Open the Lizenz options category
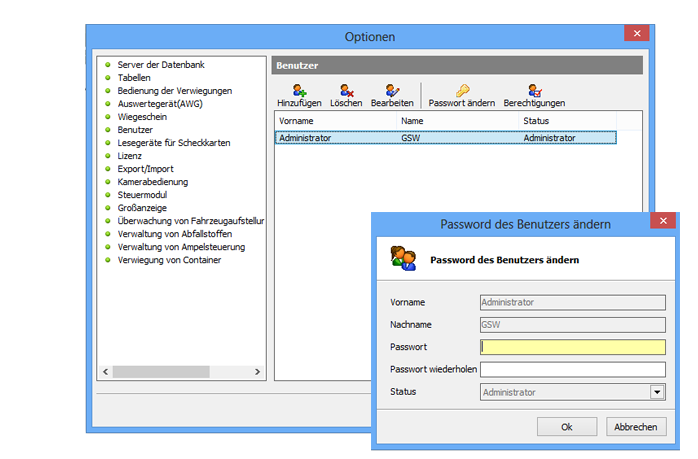 click(x=130, y=156)
